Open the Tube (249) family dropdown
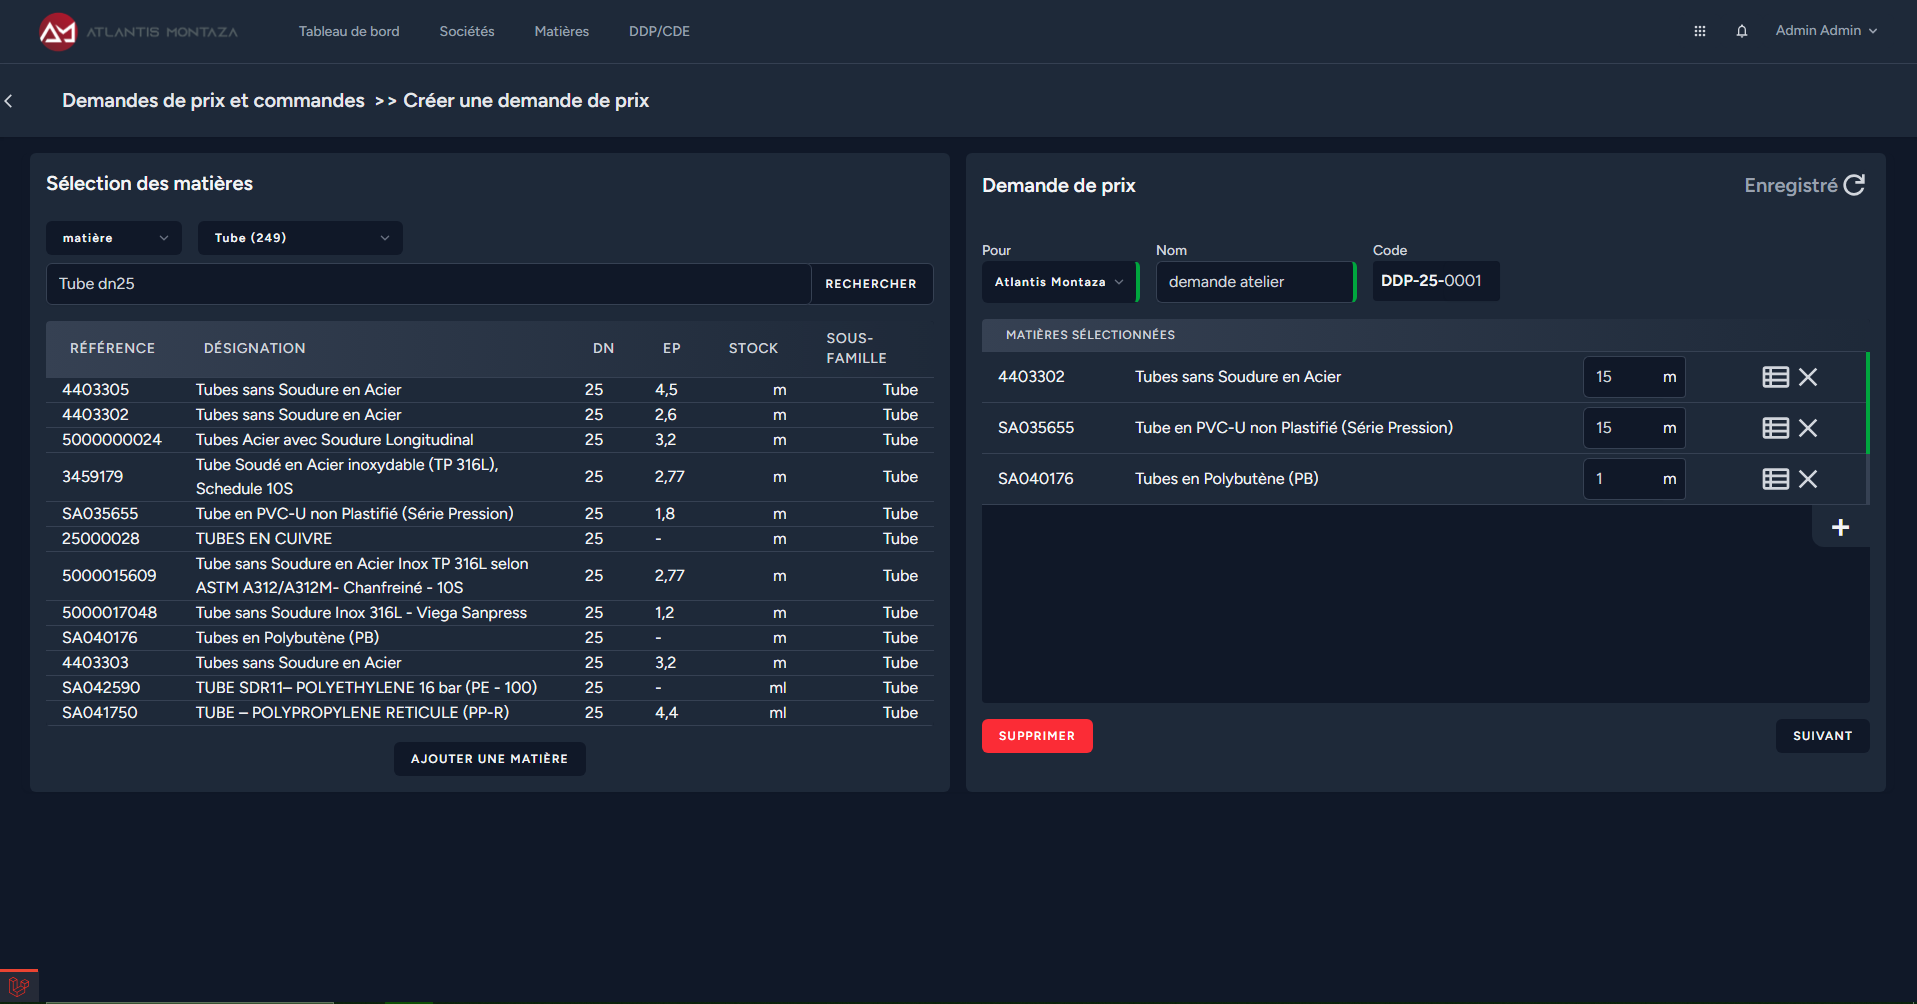The image size is (1917, 1004). point(300,238)
